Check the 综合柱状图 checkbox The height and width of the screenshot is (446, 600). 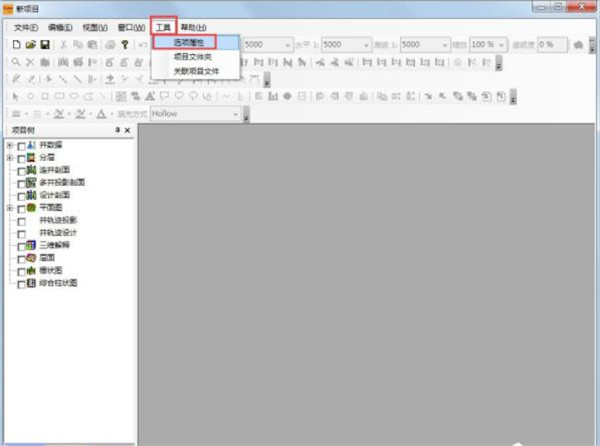22,283
